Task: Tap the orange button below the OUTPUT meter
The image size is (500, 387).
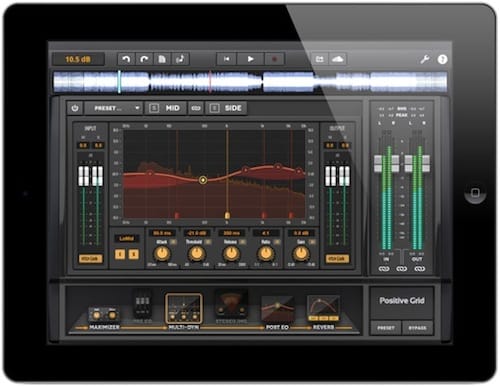Action: (337, 258)
